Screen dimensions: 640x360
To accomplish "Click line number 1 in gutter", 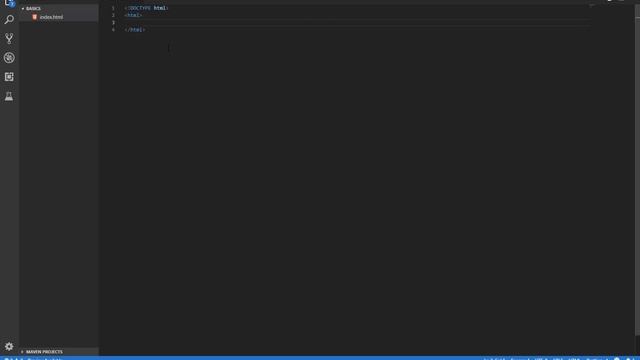I will point(113,8).
